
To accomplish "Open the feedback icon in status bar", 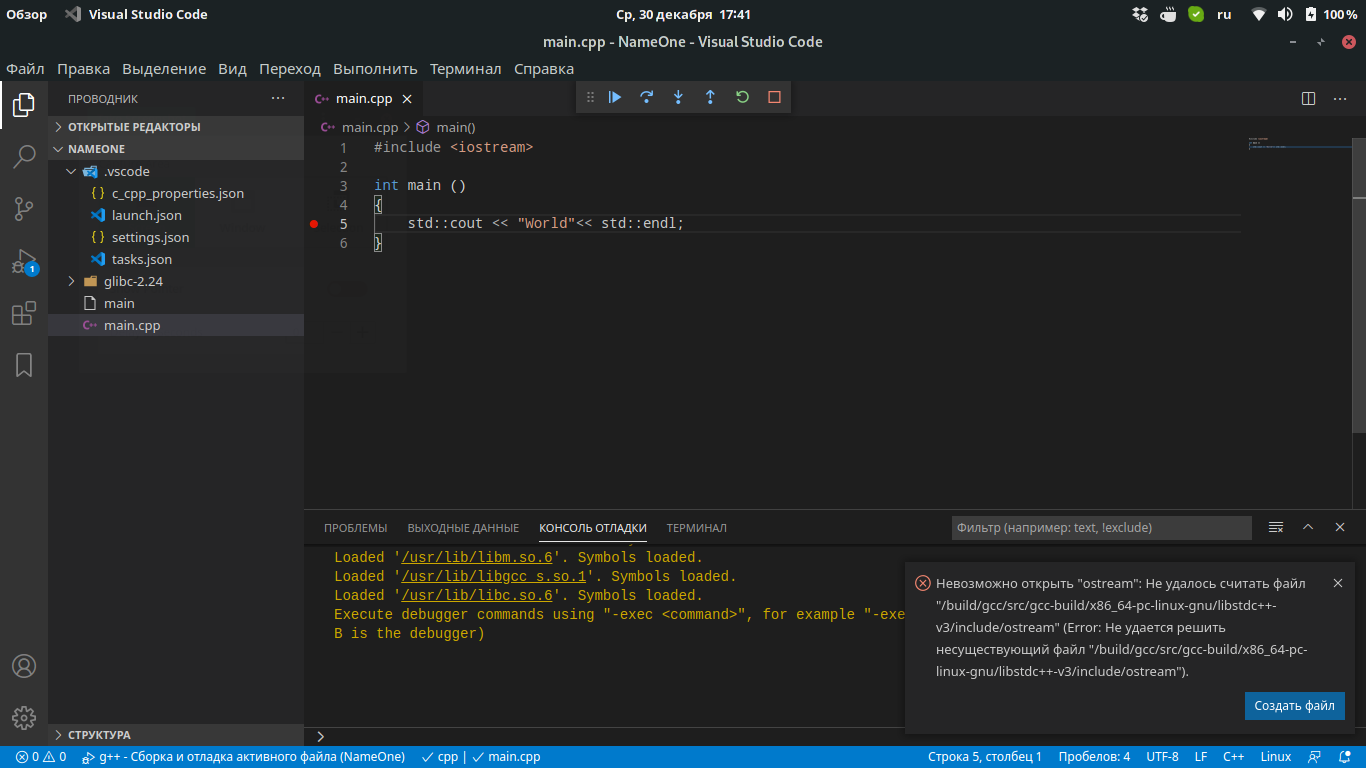I will click(1315, 757).
